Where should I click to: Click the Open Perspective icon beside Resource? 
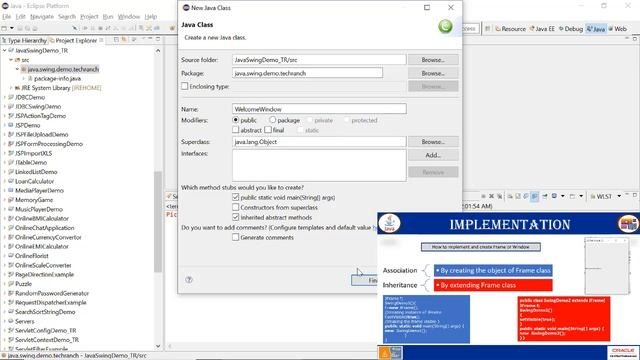[488, 29]
